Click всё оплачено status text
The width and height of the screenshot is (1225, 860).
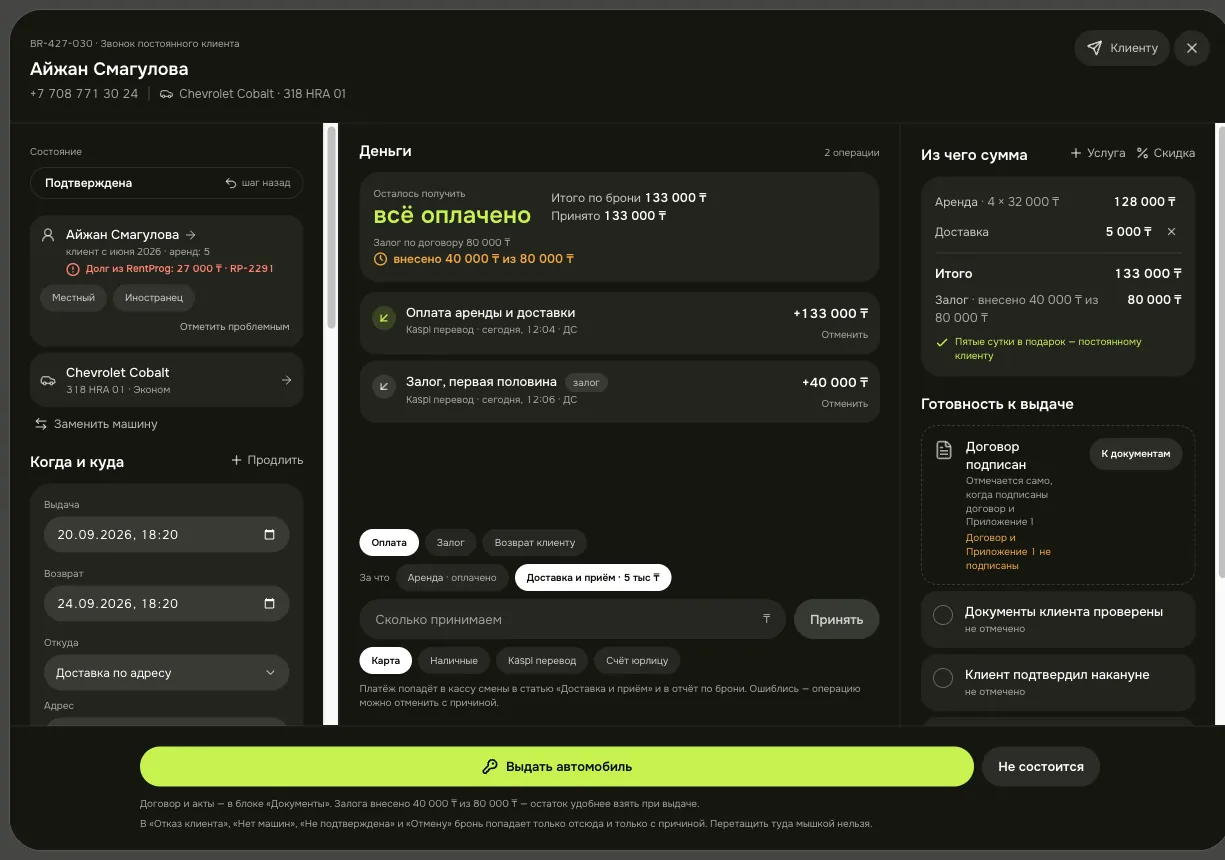[x=452, y=215]
